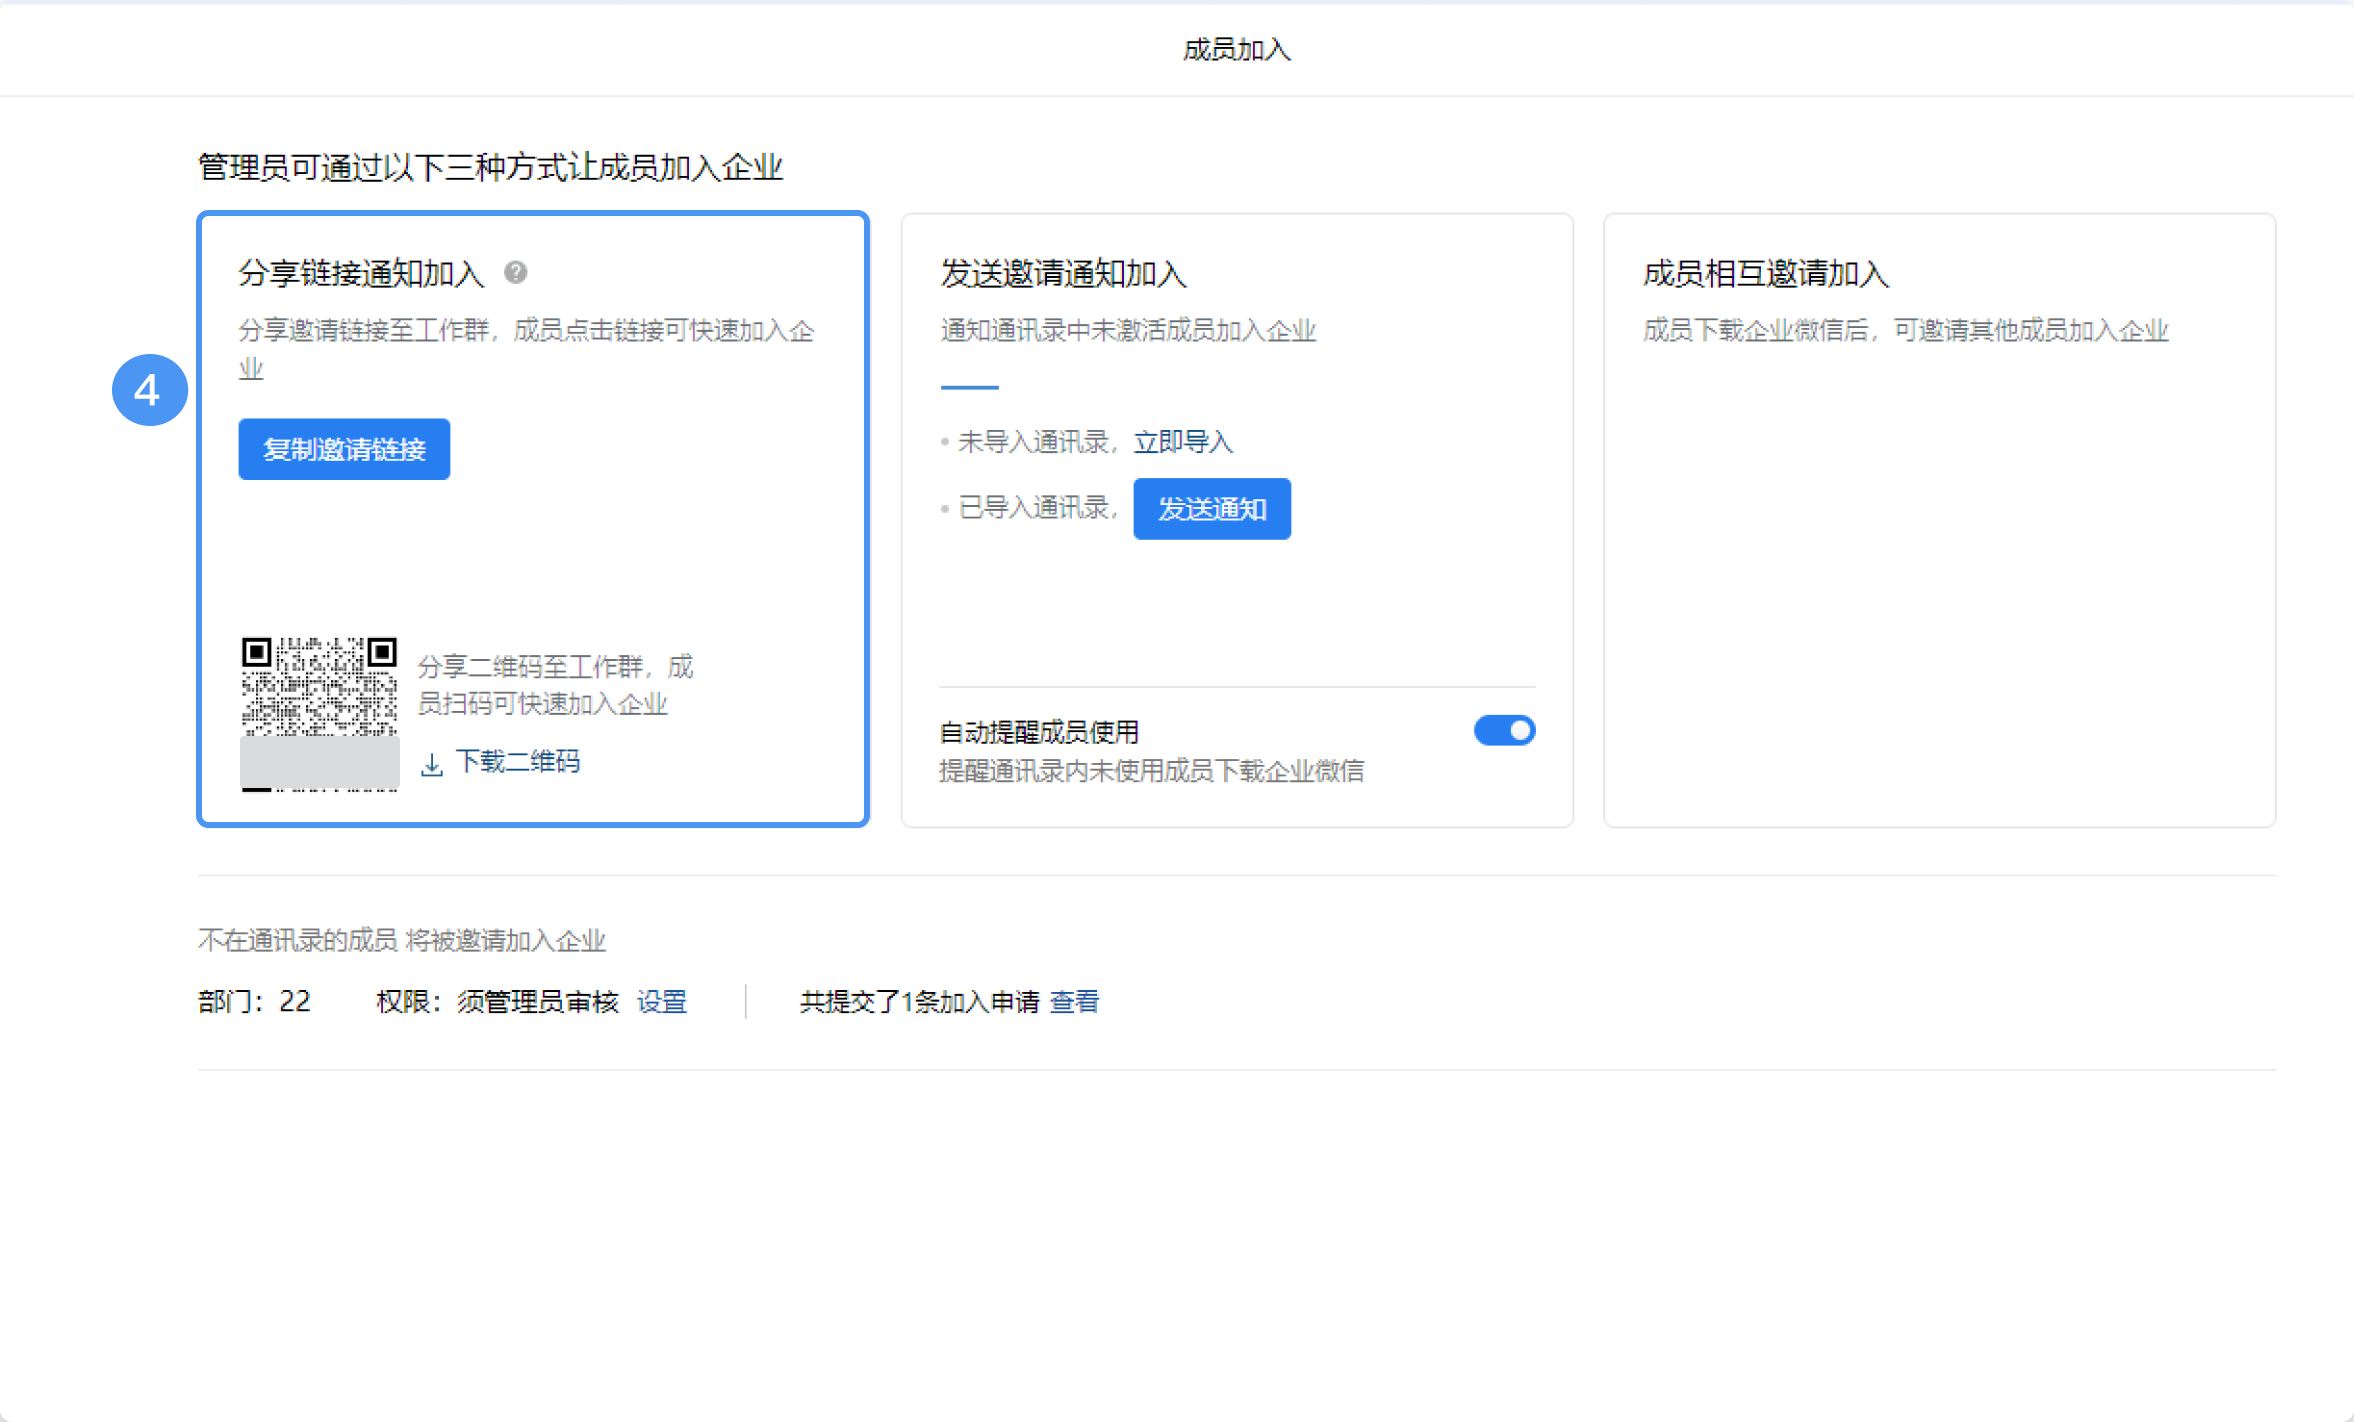Click the 提醒通讯录内未使用成员下载企业微信 description
This screenshot has height=1422, width=2354.
click(1152, 771)
